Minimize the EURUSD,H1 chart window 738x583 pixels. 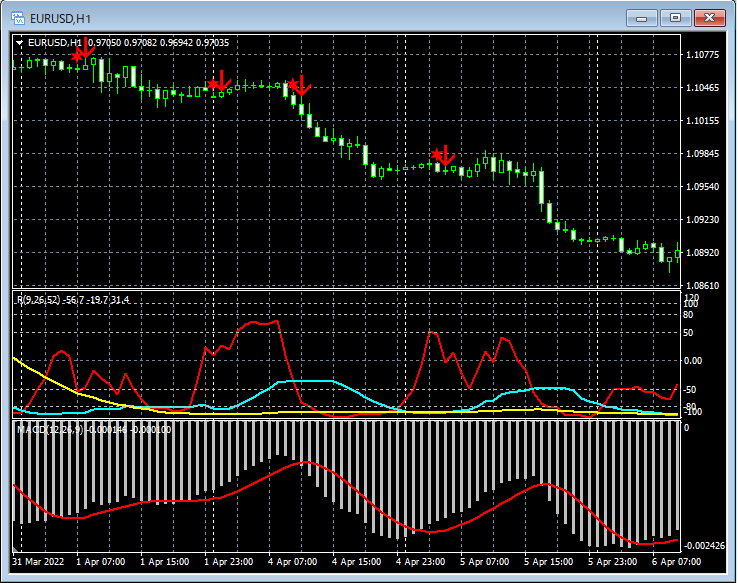(x=642, y=18)
